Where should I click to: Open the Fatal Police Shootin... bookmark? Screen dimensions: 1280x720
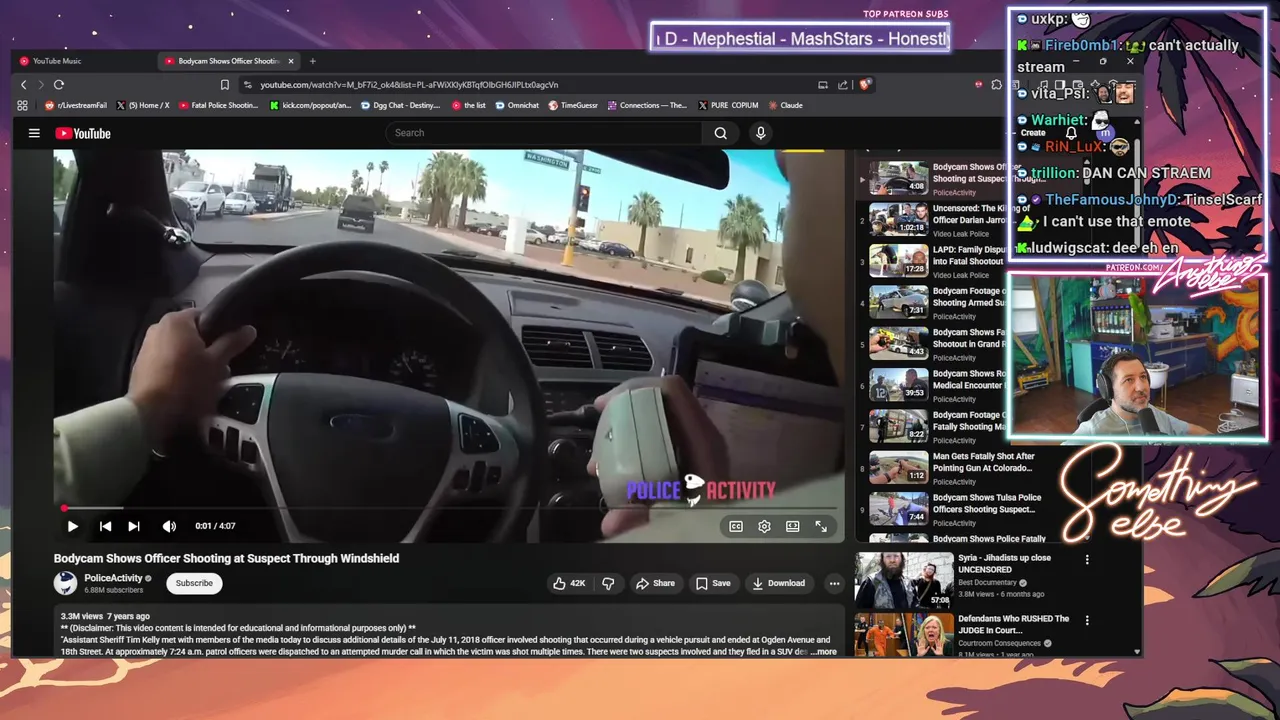(219, 105)
